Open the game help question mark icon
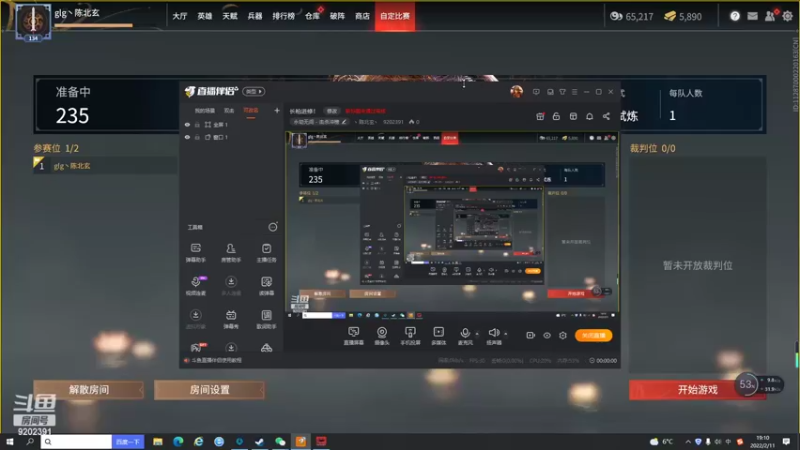The image size is (800, 450). [x=735, y=16]
